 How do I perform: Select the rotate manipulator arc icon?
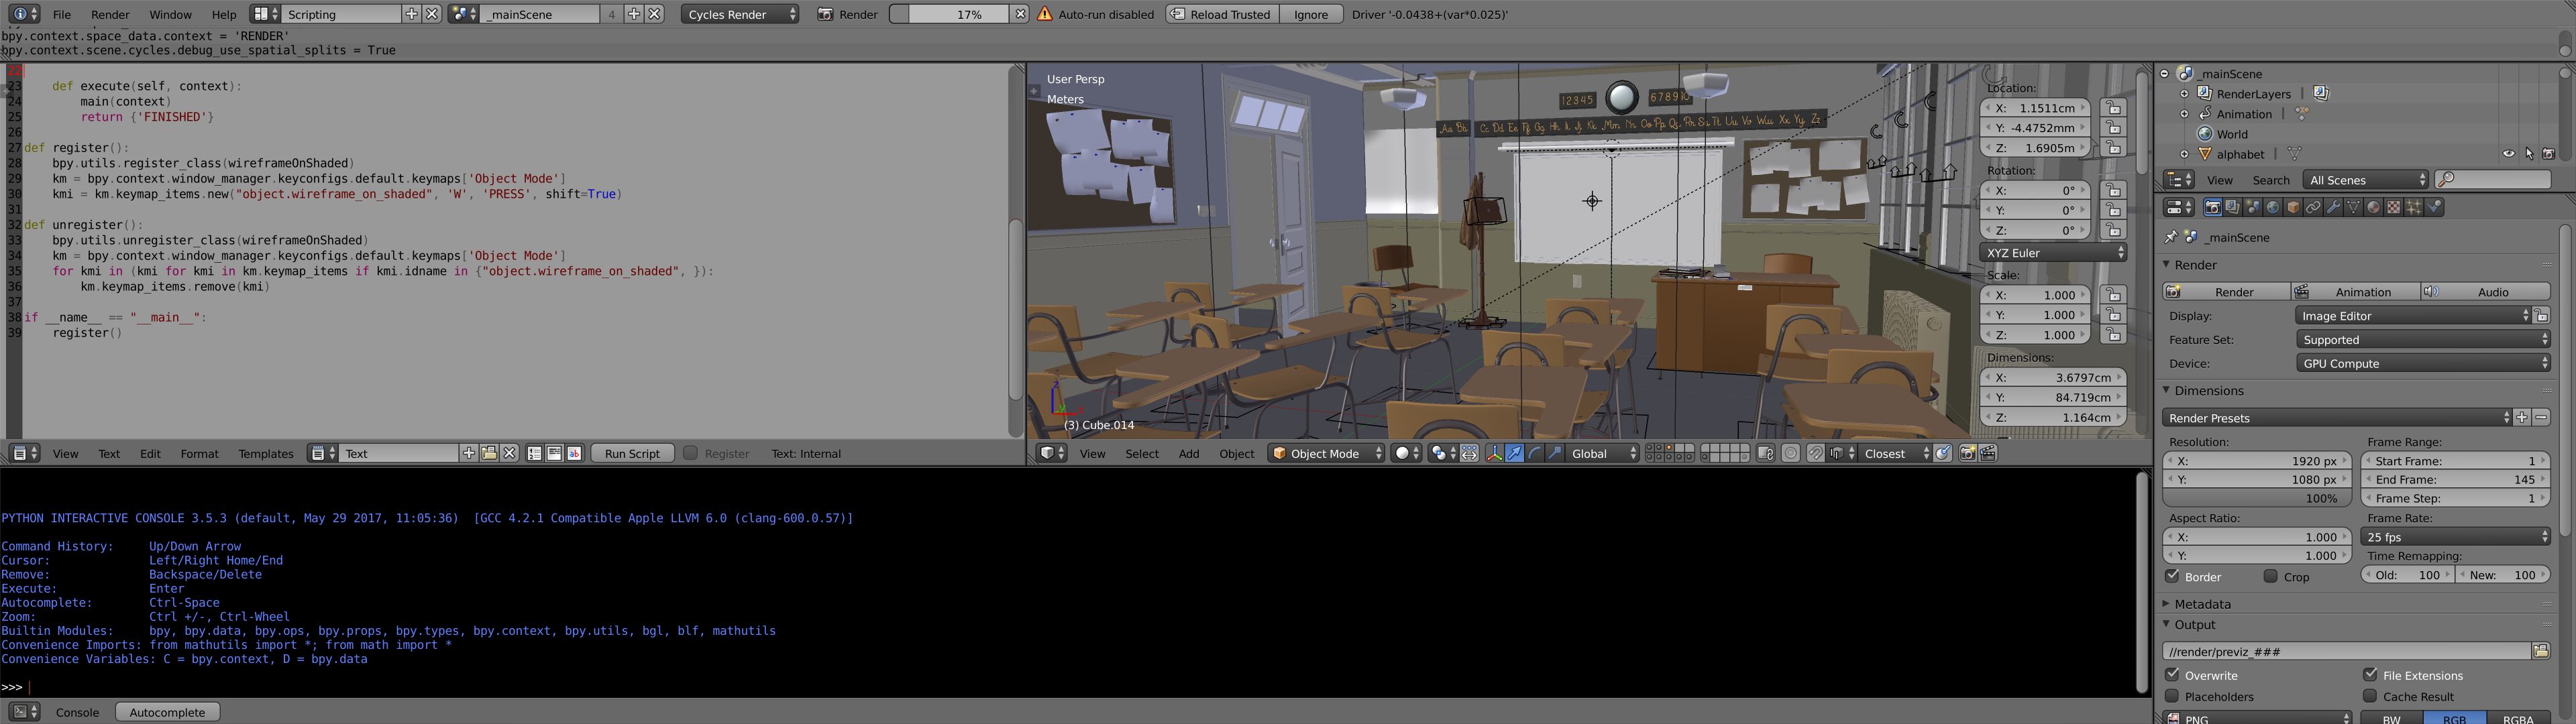[x=1534, y=454]
